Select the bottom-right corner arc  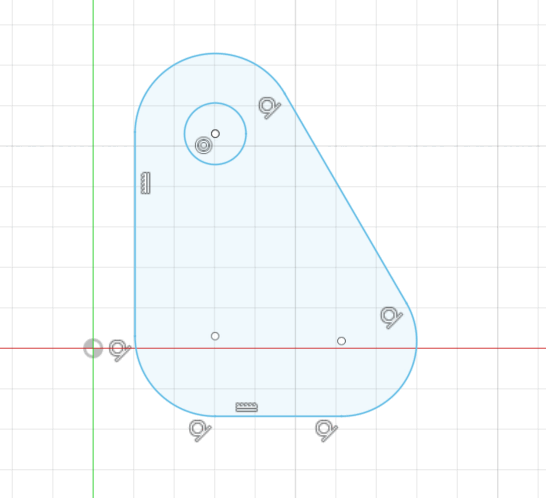(395, 395)
